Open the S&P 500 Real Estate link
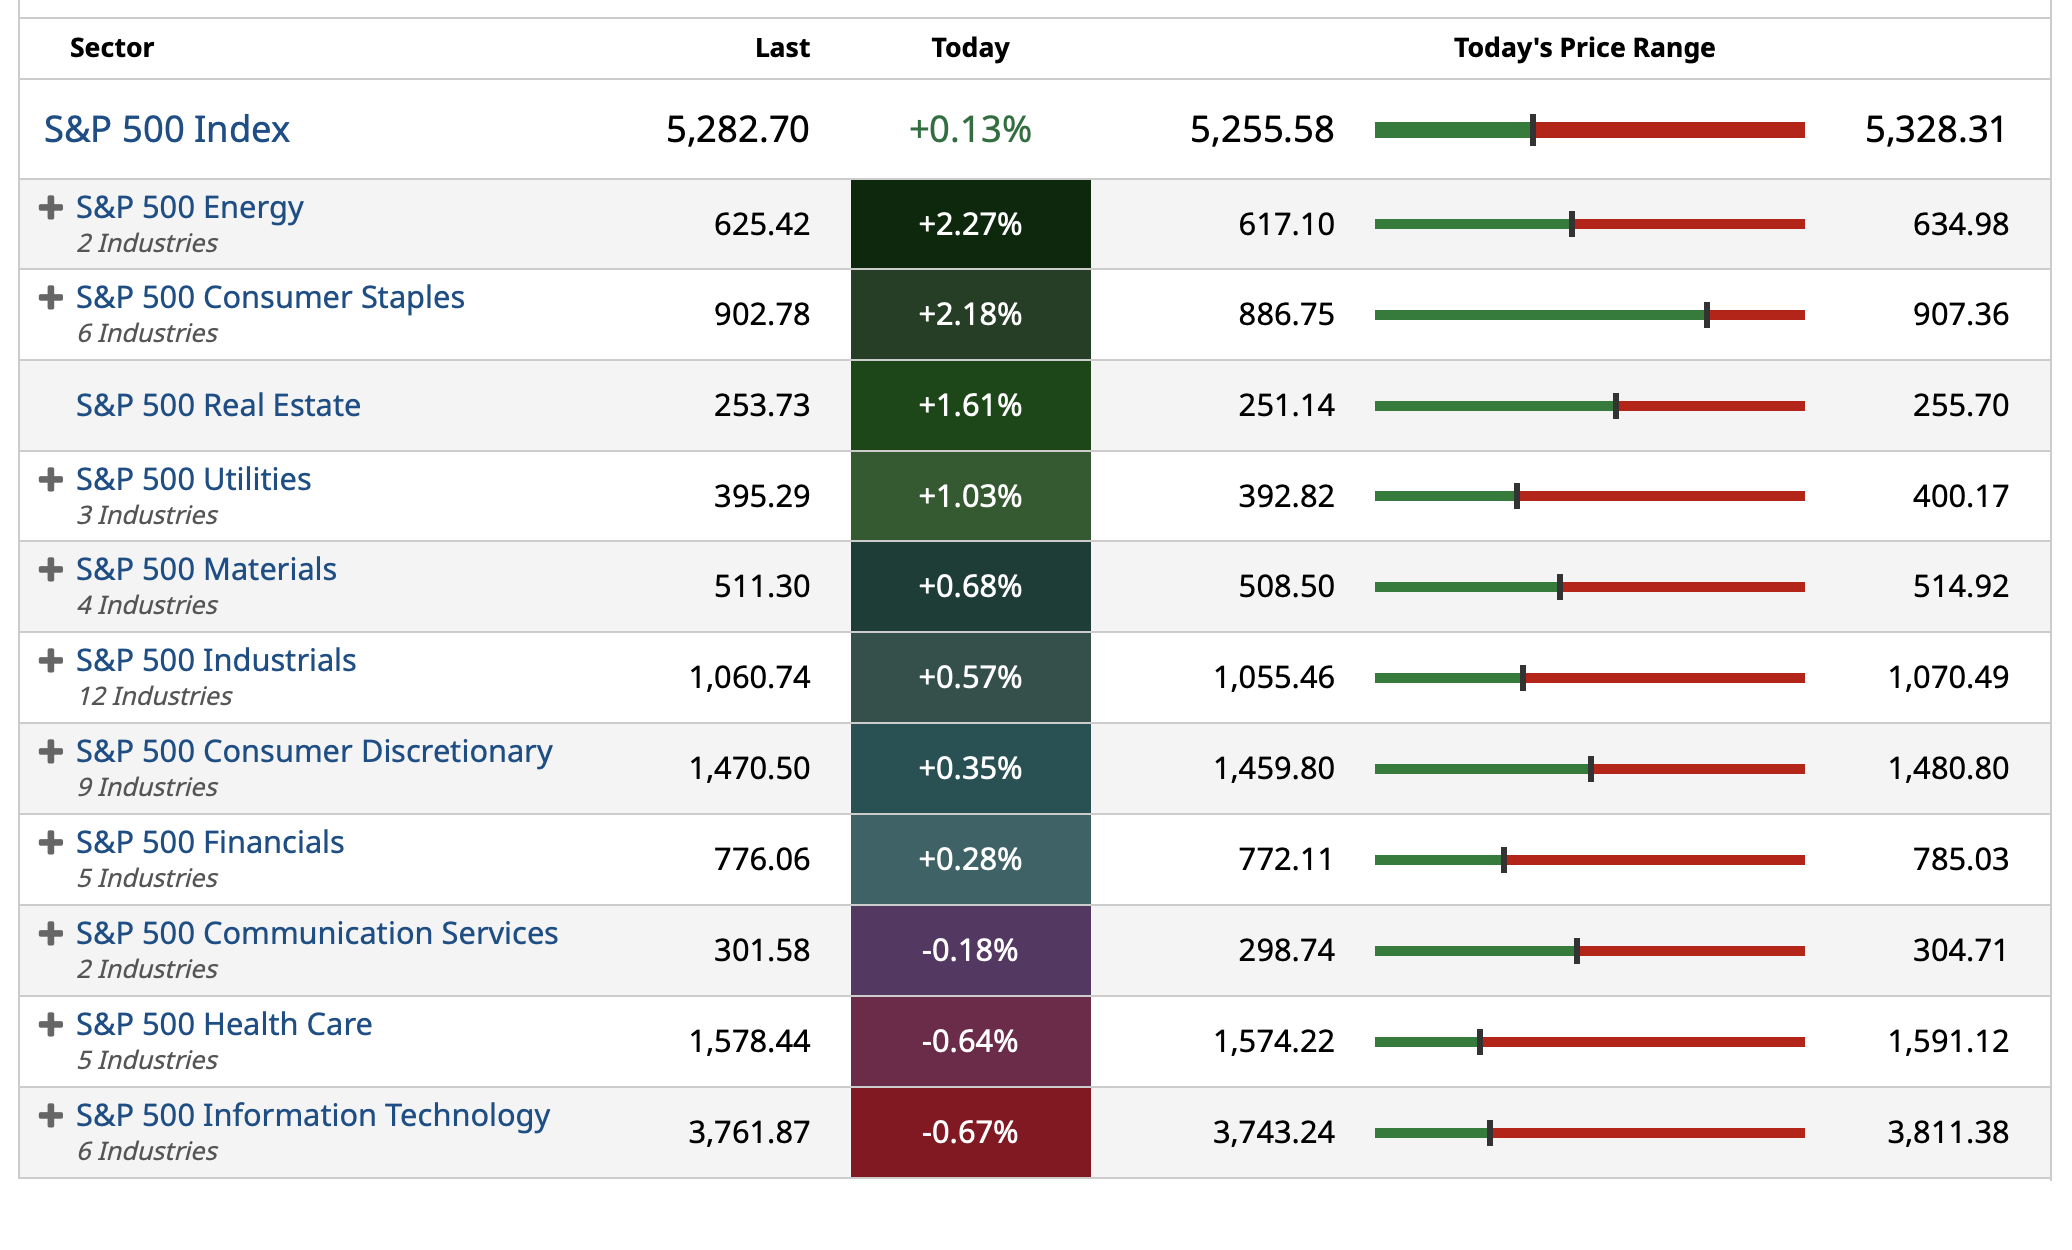 point(218,405)
